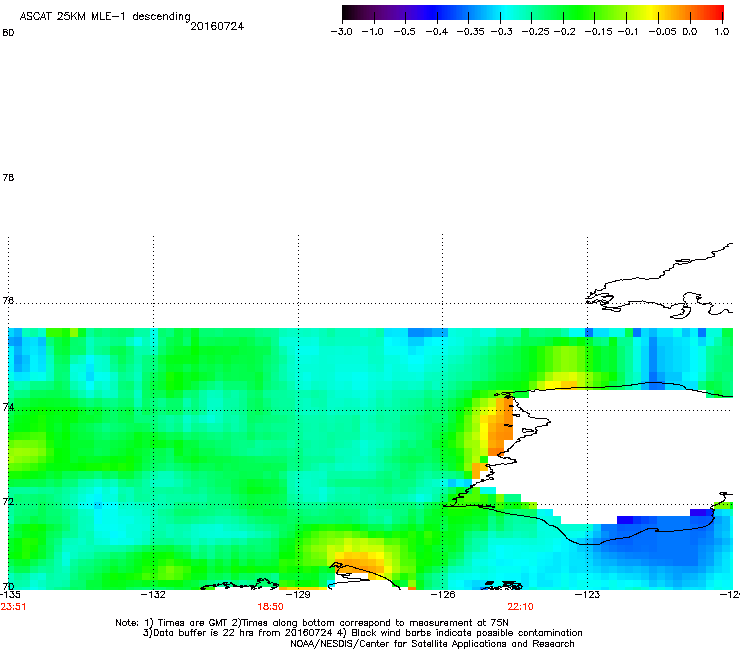Screen dimensions: 740x650
Task: Click the red "23:51" pass time
Action: coord(13,607)
